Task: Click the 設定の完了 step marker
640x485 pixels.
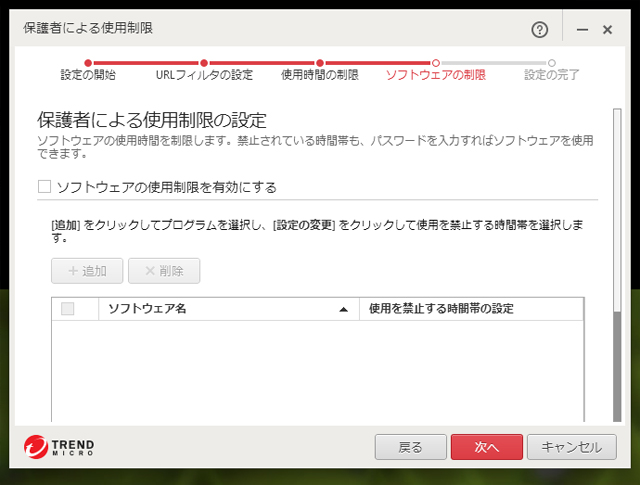Action: [551, 63]
